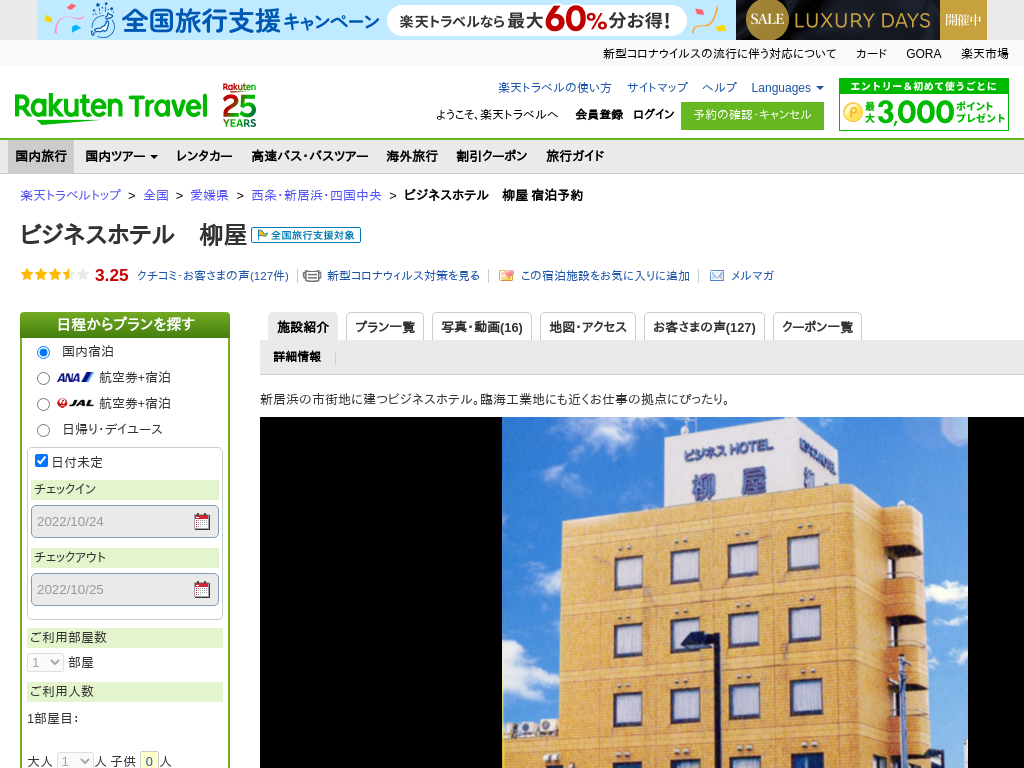Open the check-in calendar icon

pyautogui.click(x=202, y=521)
